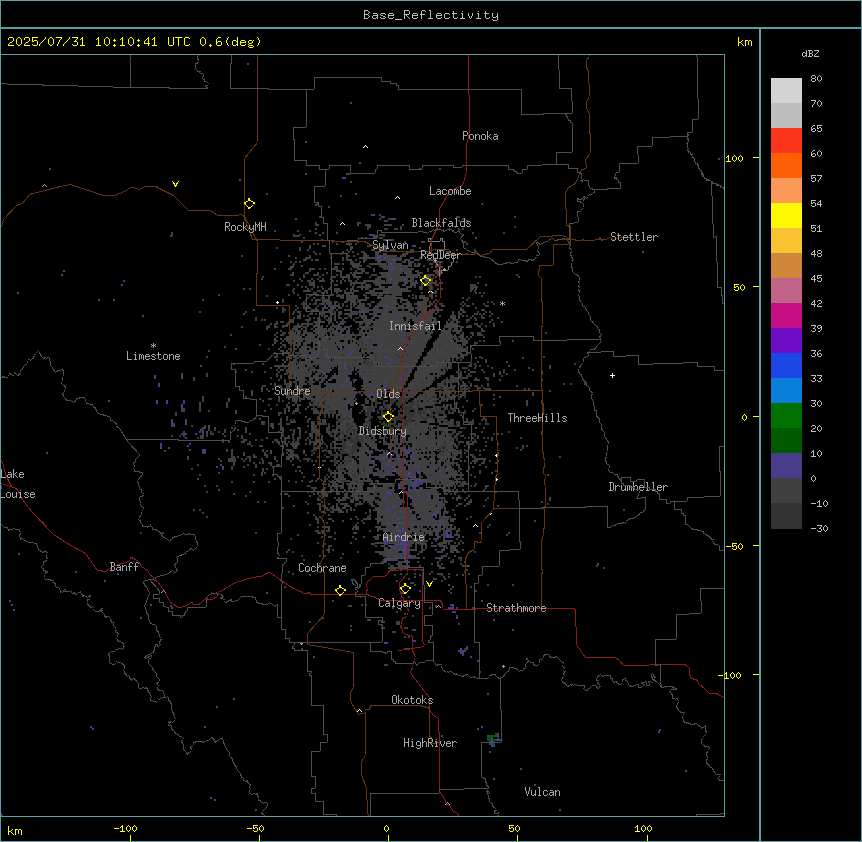This screenshot has height=842, width=862.
Task: Click the Cochrane town label
Action: point(322,568)
